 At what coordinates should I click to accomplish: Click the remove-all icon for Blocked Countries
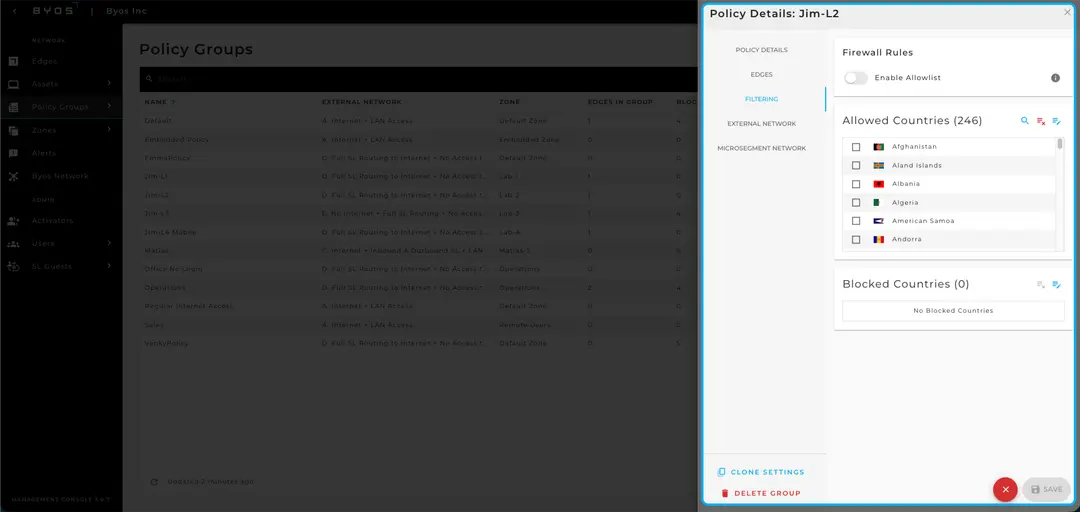tap(1041, 285)
